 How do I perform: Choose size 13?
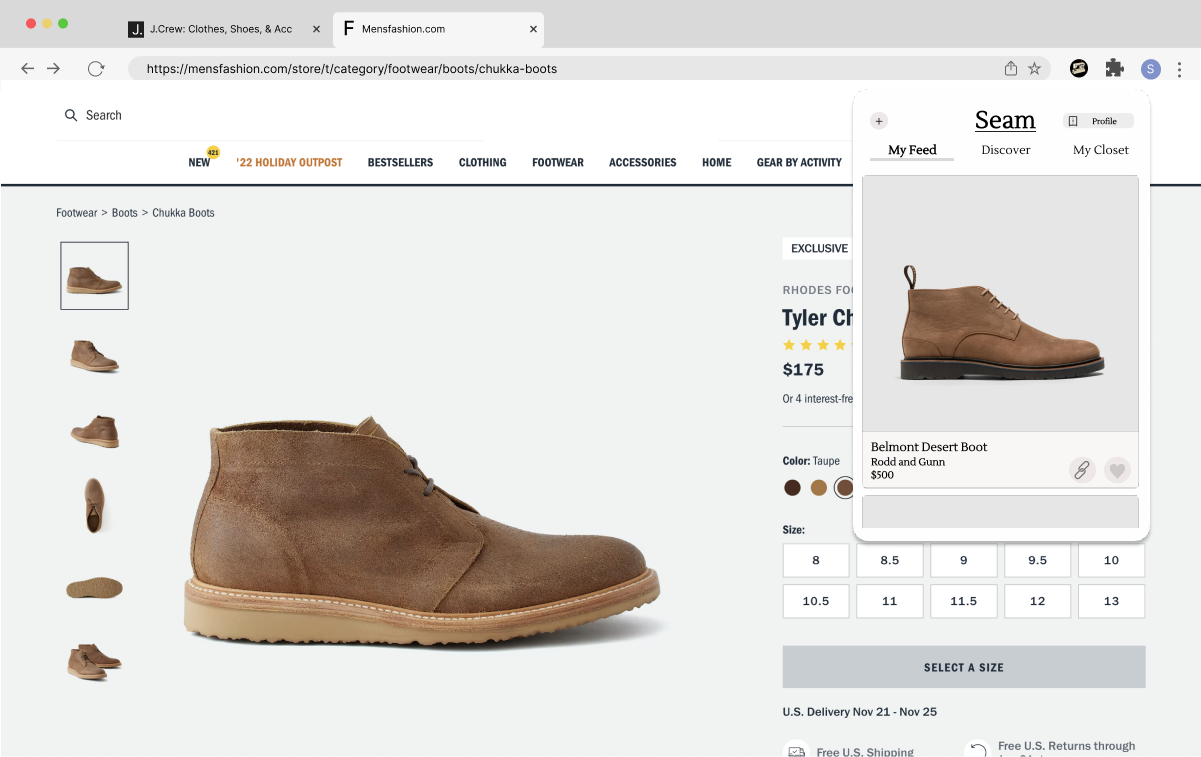coord(1112,601)
